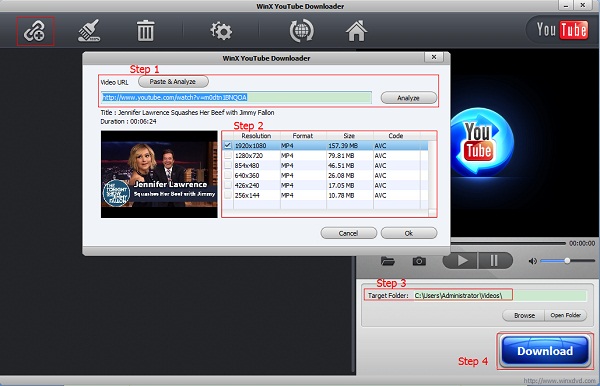Adjust the volume slider handle

pos(567,261)
